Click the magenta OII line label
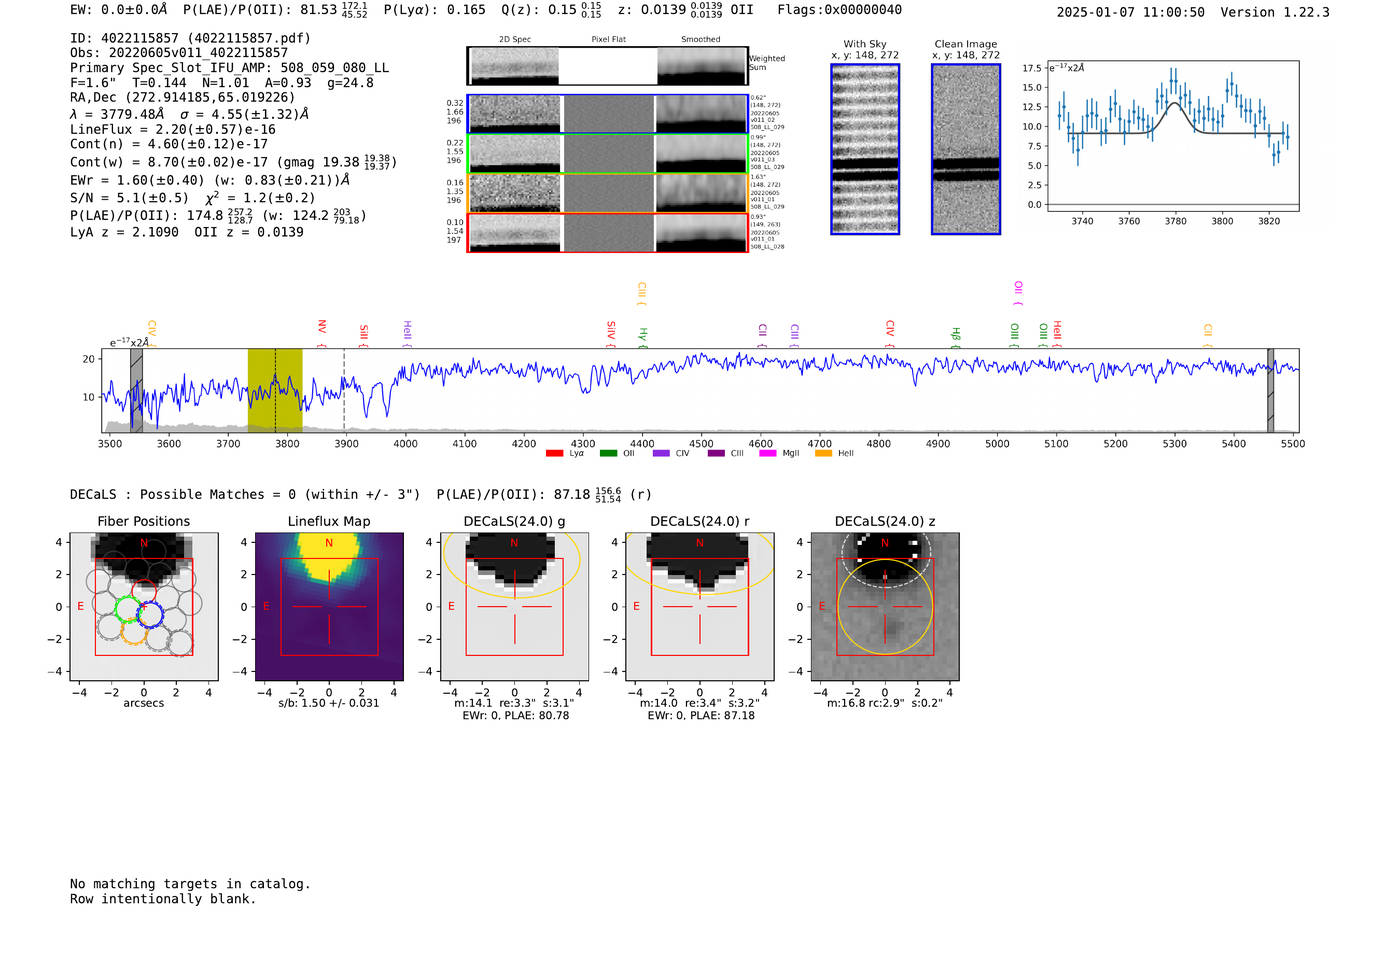Screen dimensions: 1400x953 (x=1018, y=293)
